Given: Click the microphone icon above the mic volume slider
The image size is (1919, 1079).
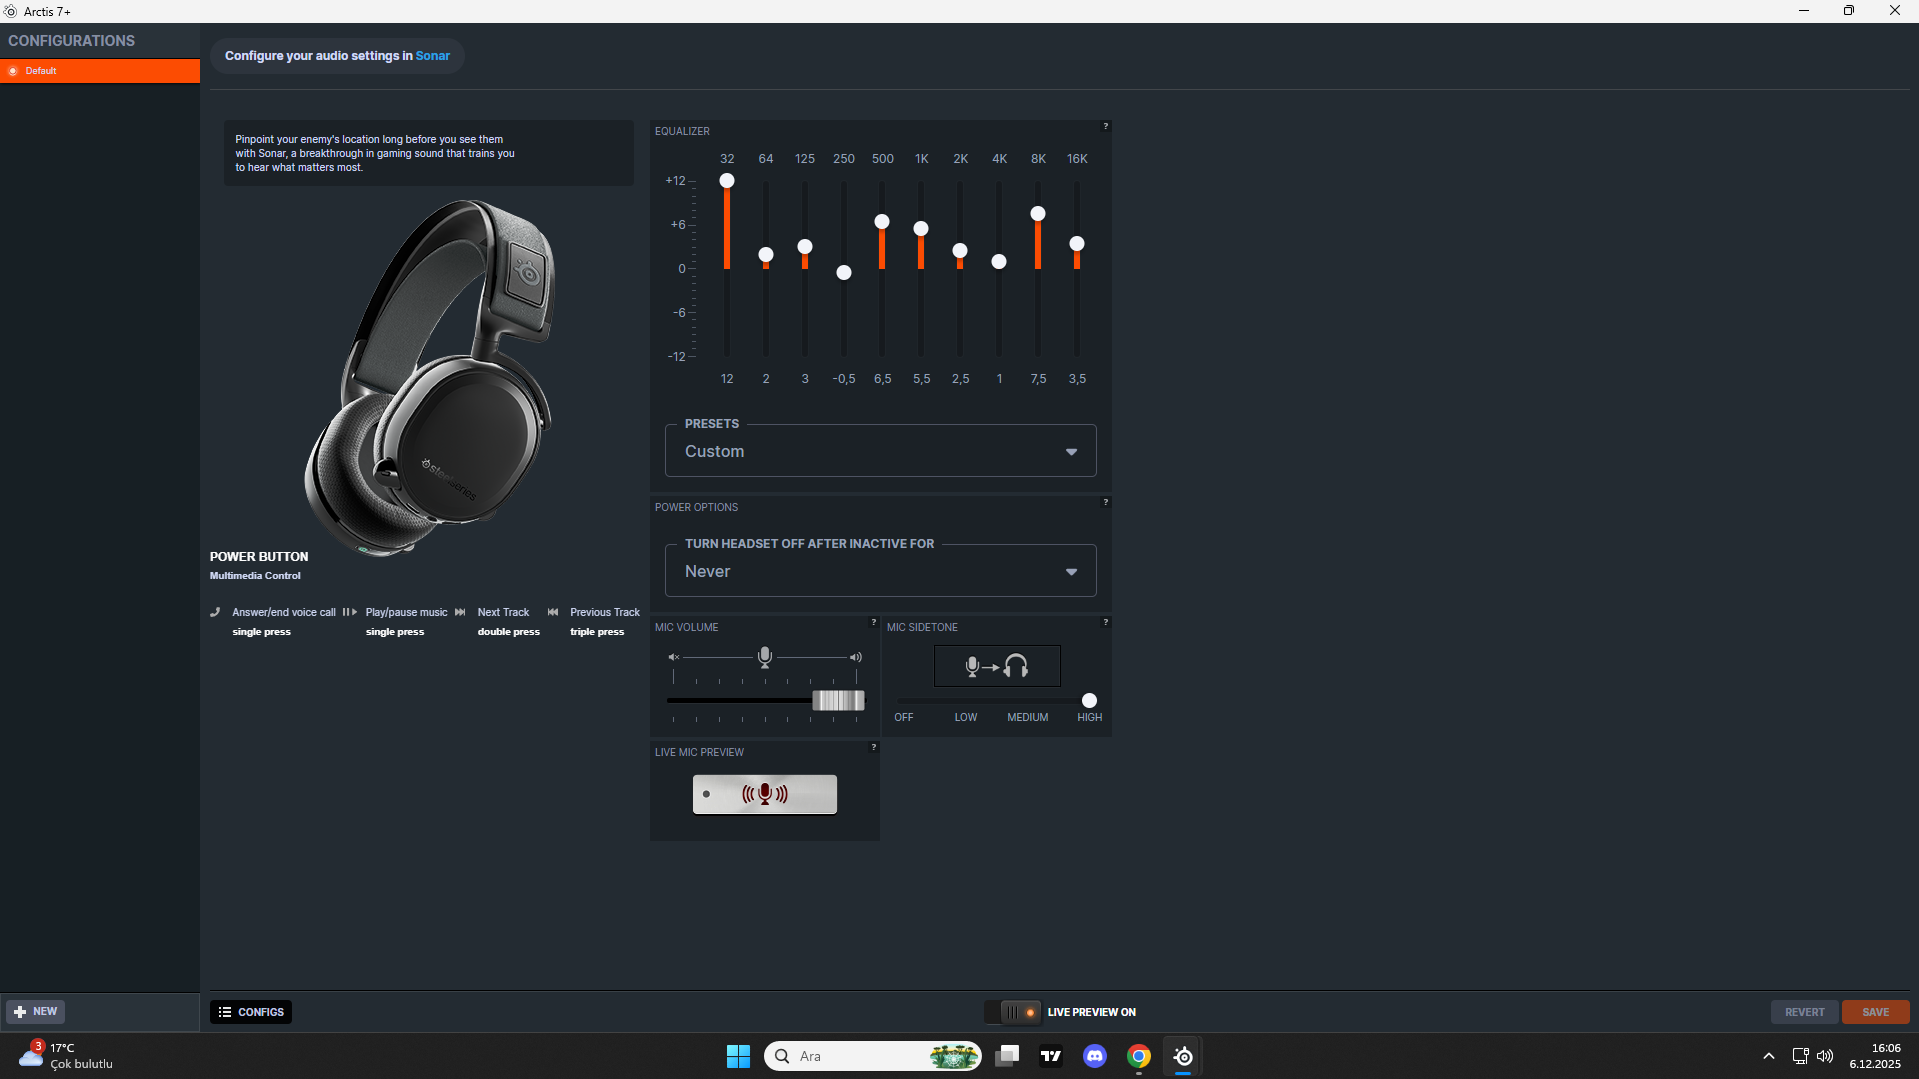Looking at the screenshot, I should [x=765, y=657].
